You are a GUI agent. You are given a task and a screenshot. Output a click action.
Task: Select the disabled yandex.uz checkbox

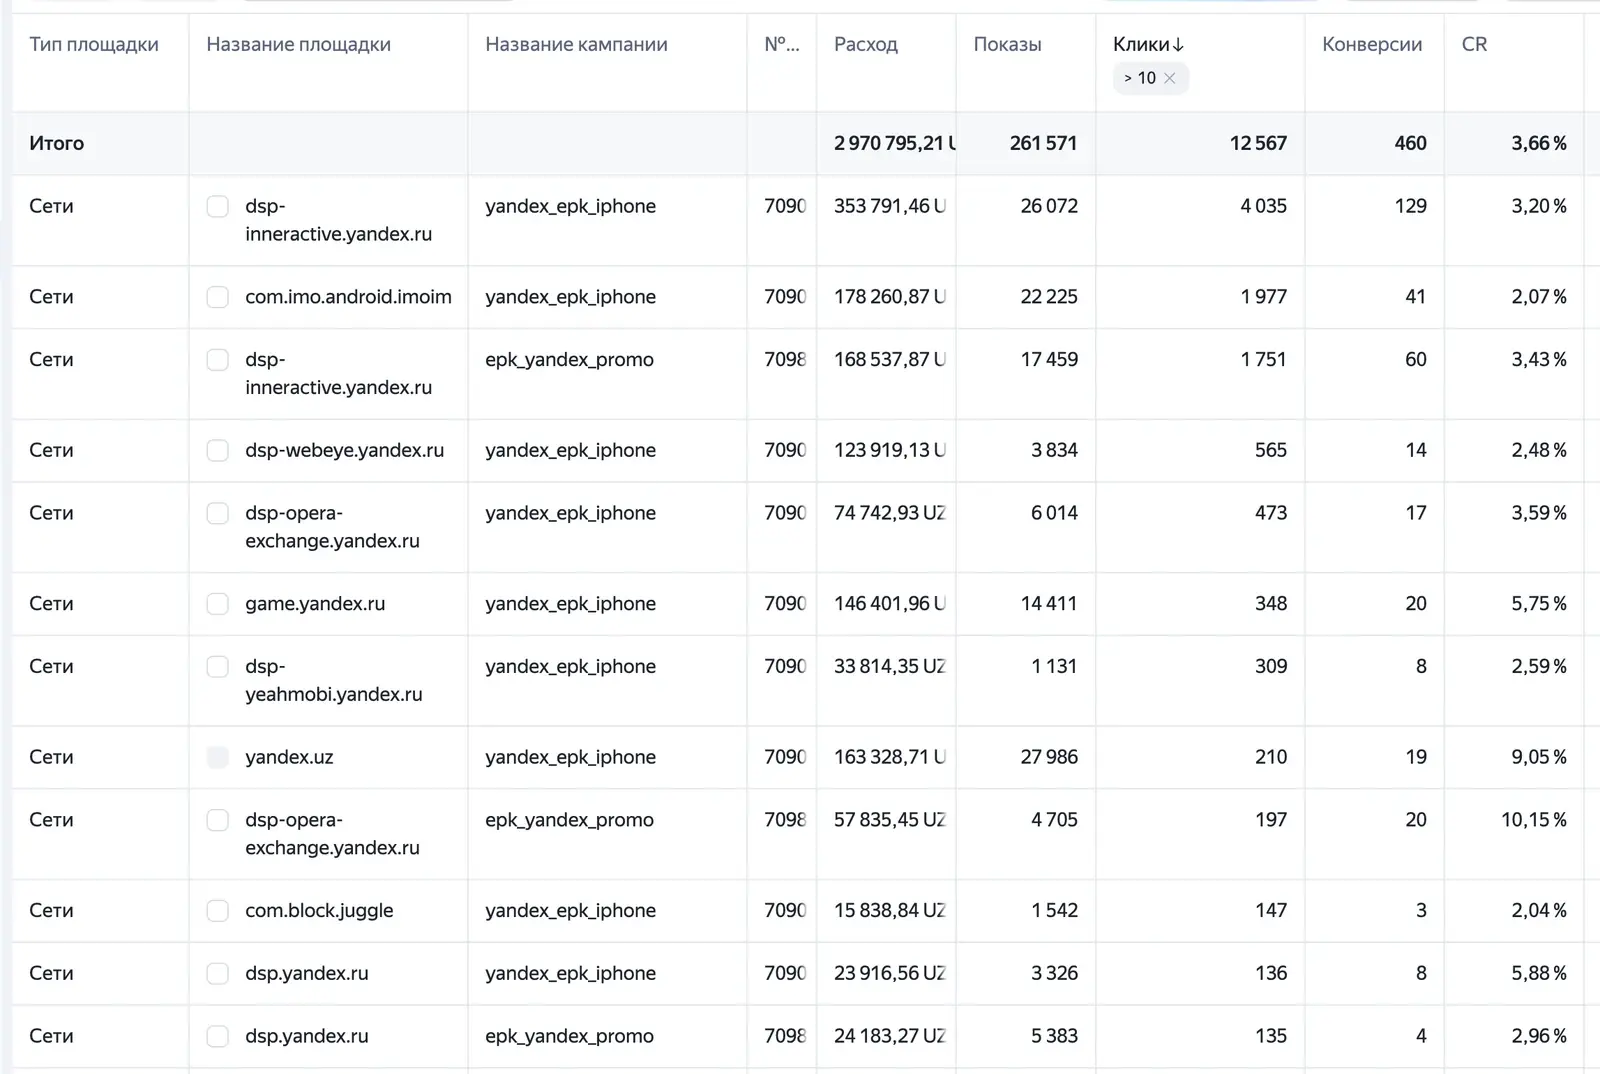[x=217, y=757]
